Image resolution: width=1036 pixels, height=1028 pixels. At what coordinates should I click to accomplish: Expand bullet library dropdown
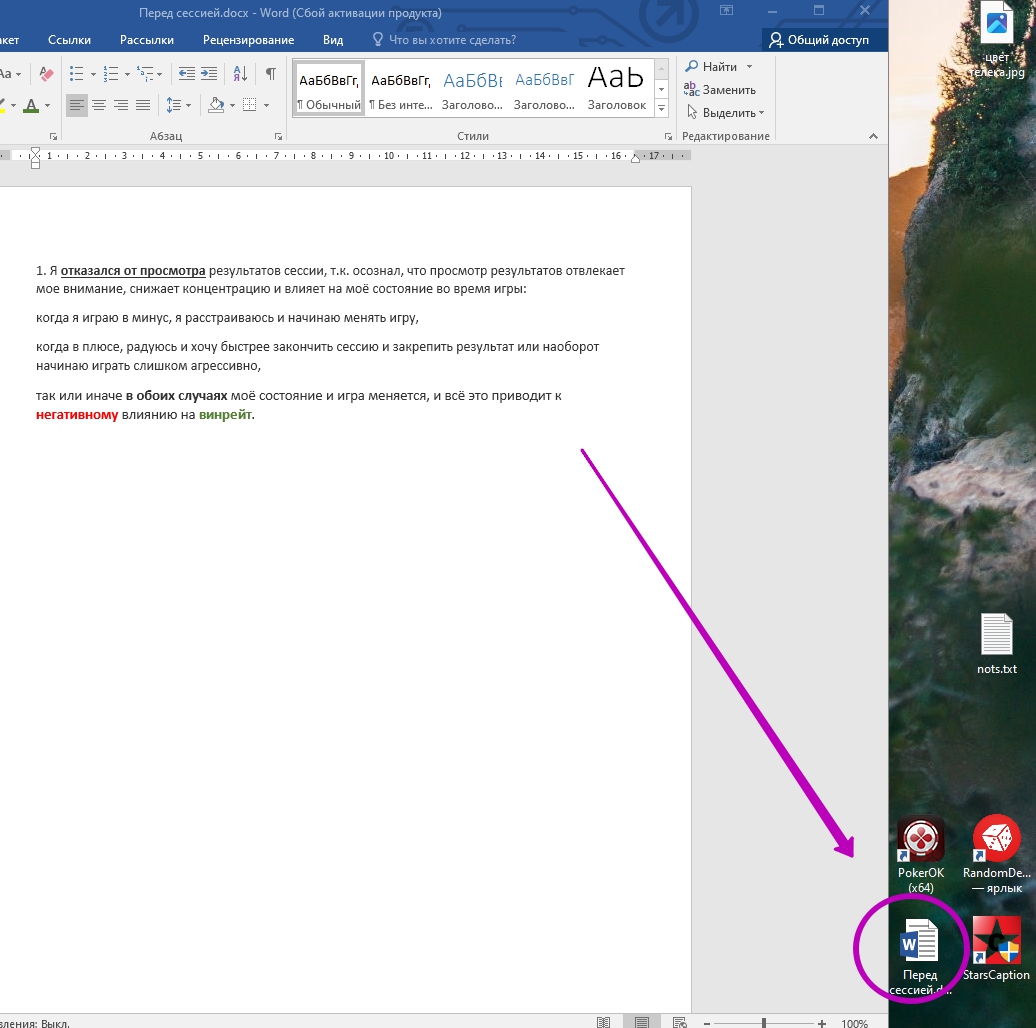point(93,74)
